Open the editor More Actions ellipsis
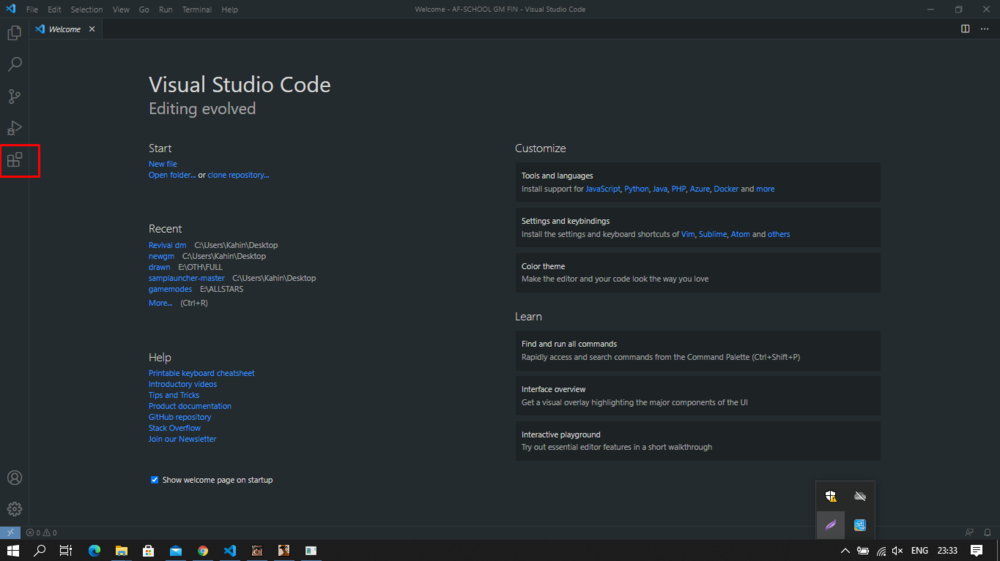Image resolution: width=1000 pixels, height=561 pixels. pos(985,29)
